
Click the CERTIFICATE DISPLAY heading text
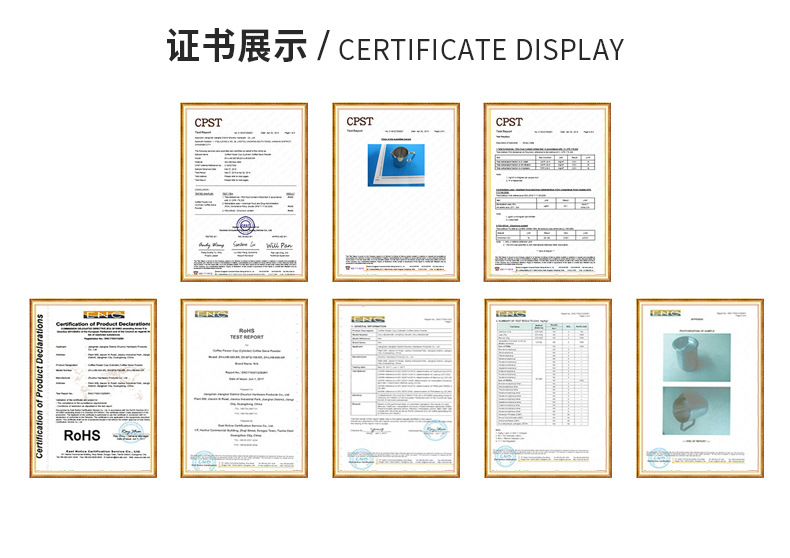point(481,49)
